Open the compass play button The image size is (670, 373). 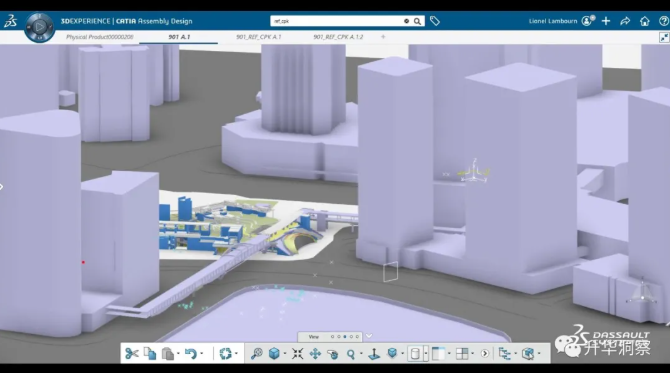[39, 27]
